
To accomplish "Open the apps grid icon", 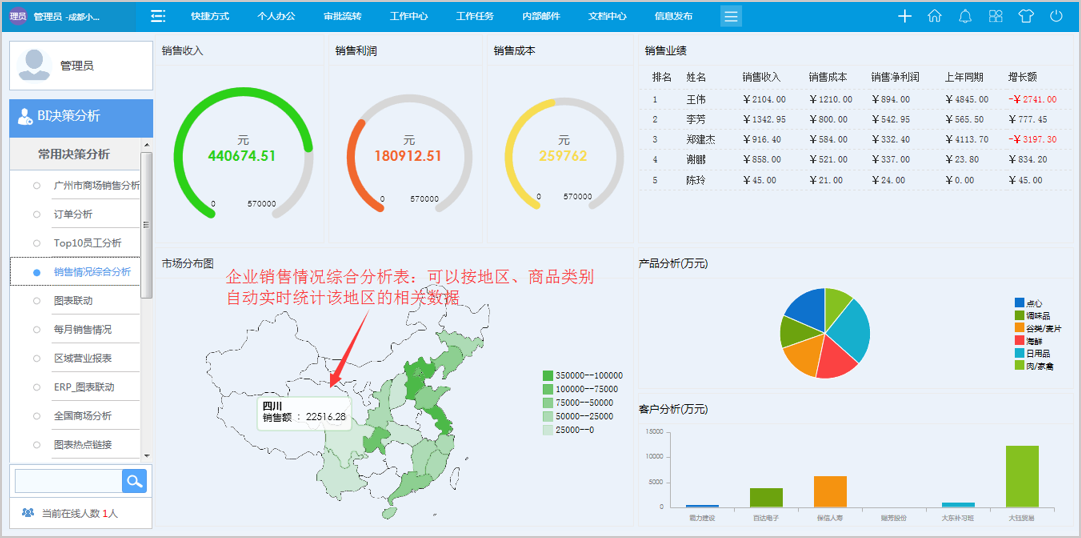I will point(996,16).
